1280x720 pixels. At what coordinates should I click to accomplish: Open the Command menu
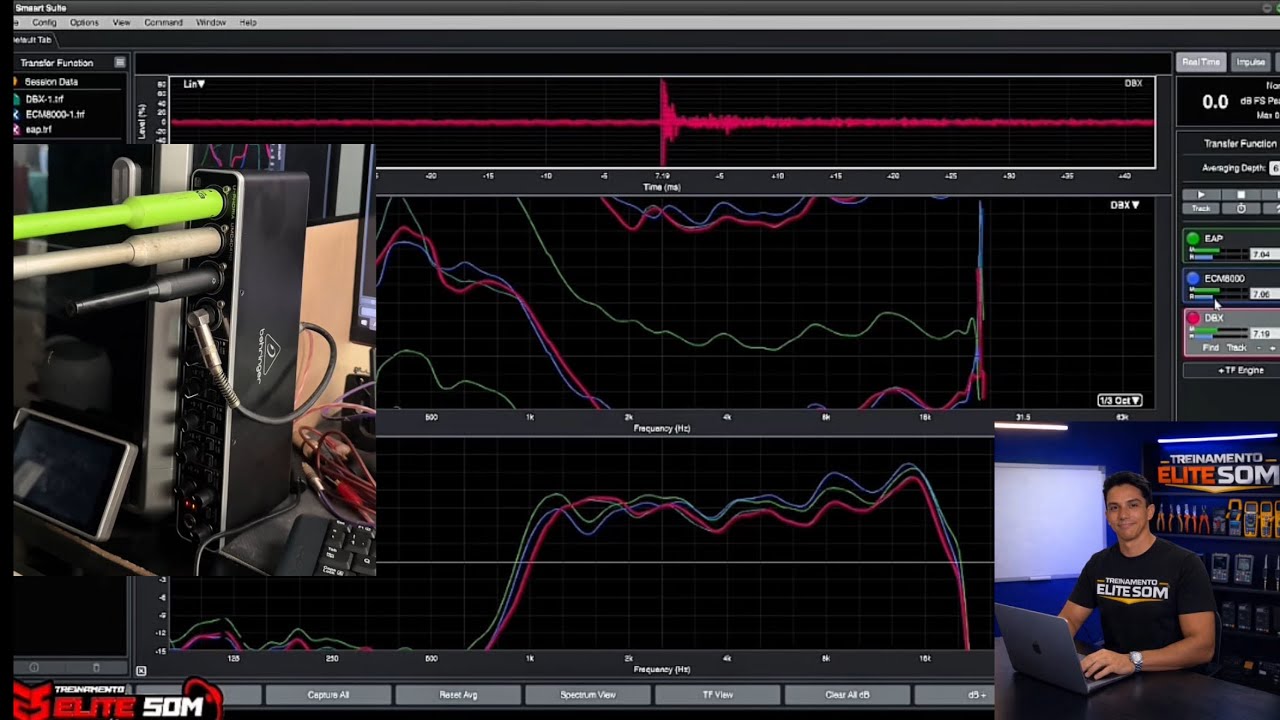[163, 22]
